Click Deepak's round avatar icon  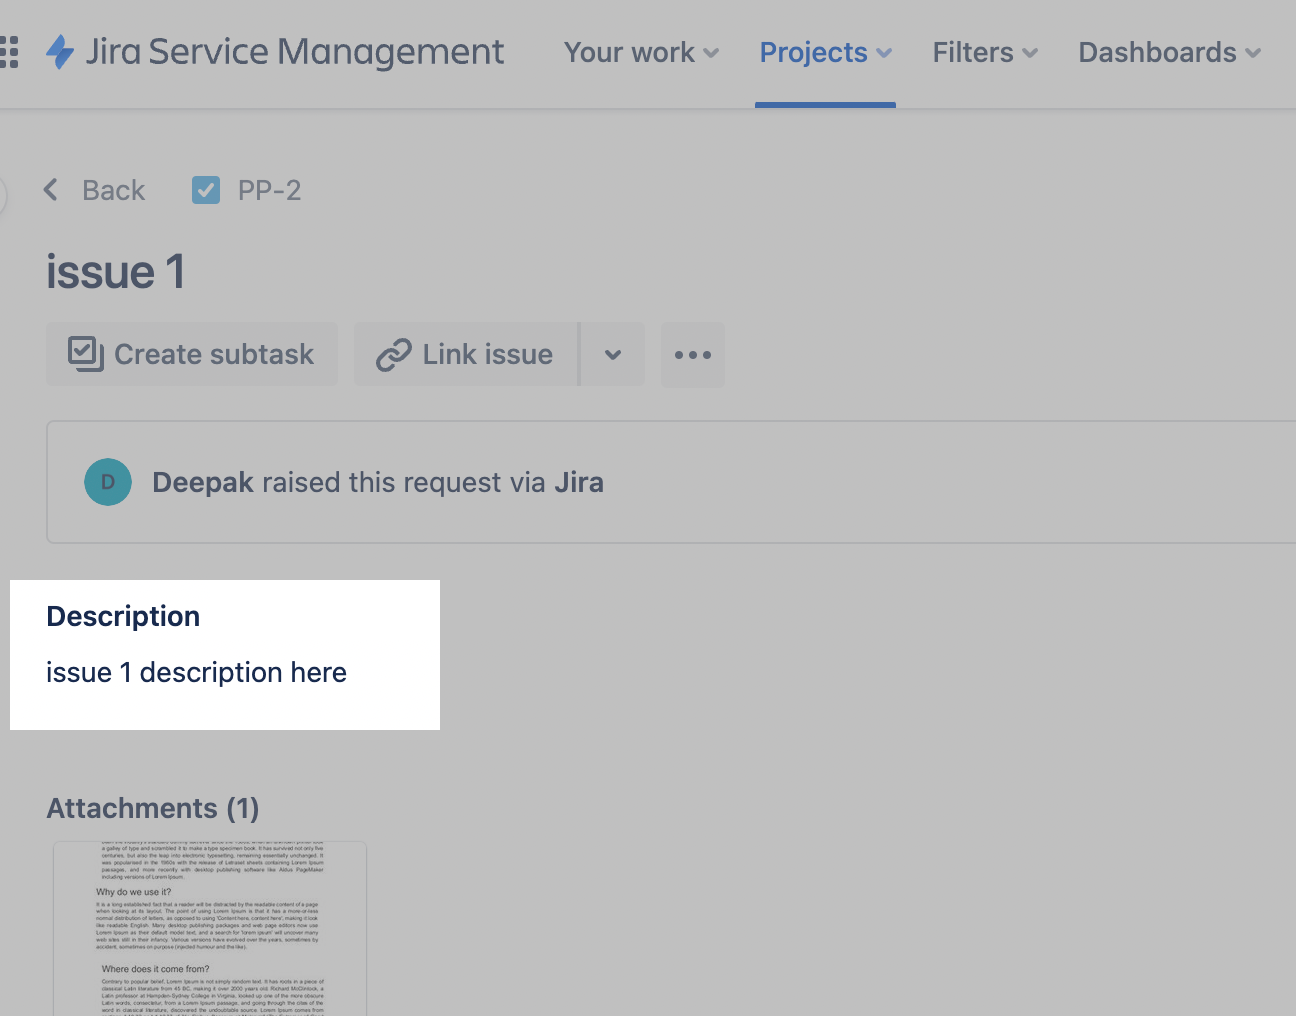(108, 482)
